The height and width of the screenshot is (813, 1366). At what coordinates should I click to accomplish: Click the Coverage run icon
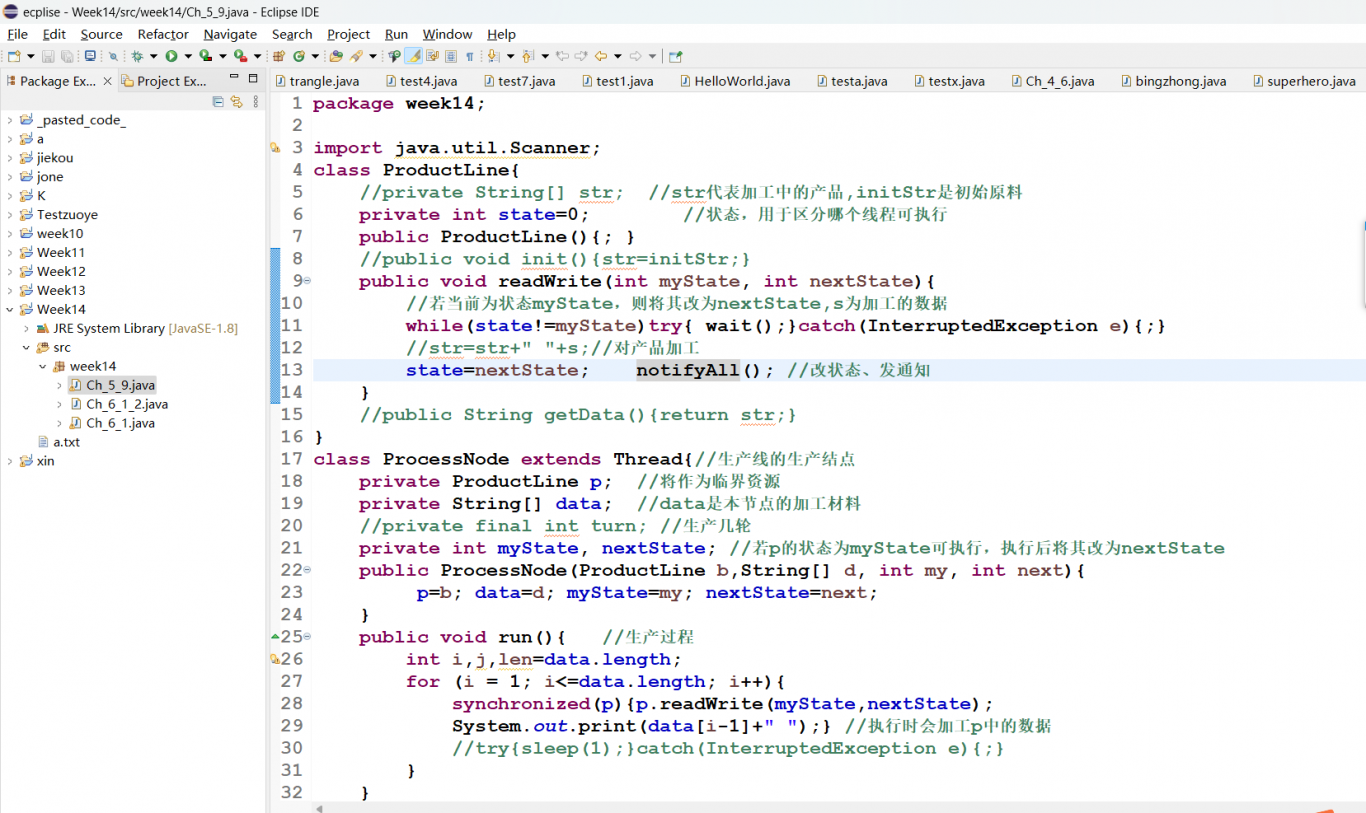click(205, 56)
